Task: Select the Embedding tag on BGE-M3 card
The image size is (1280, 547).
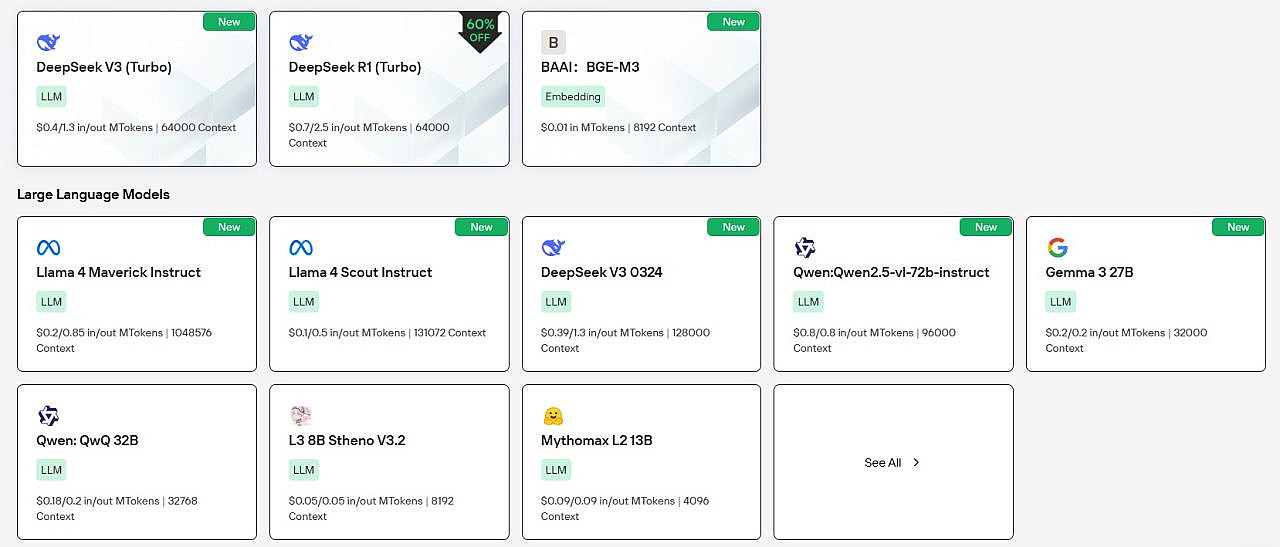Action: point(573,97)
